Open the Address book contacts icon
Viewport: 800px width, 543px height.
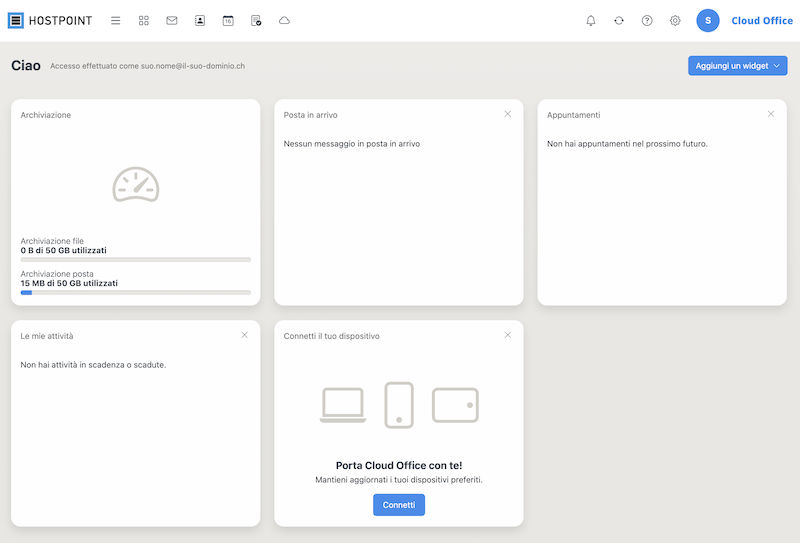(x=200, y=20)
